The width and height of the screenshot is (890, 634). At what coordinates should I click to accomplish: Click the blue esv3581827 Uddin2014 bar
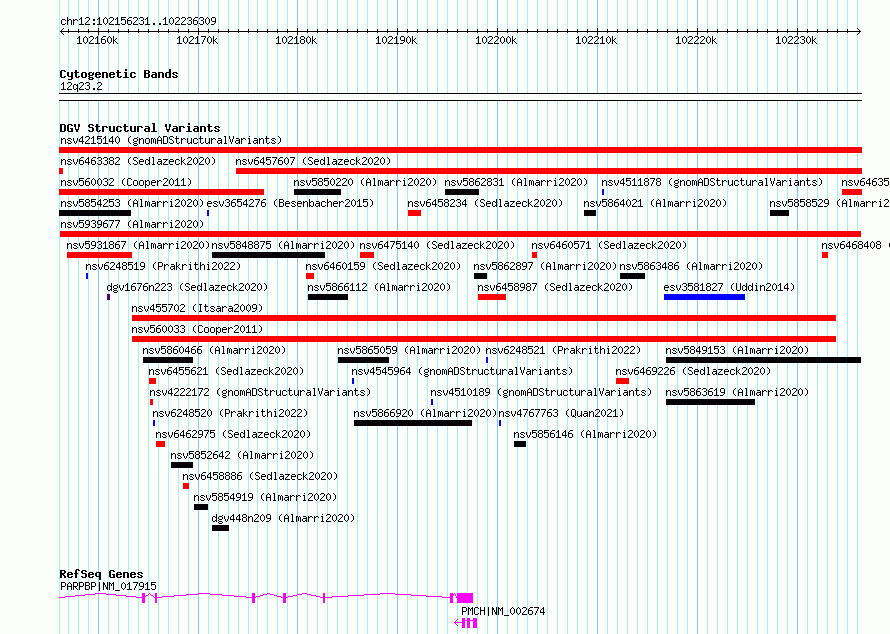(704, 297)
